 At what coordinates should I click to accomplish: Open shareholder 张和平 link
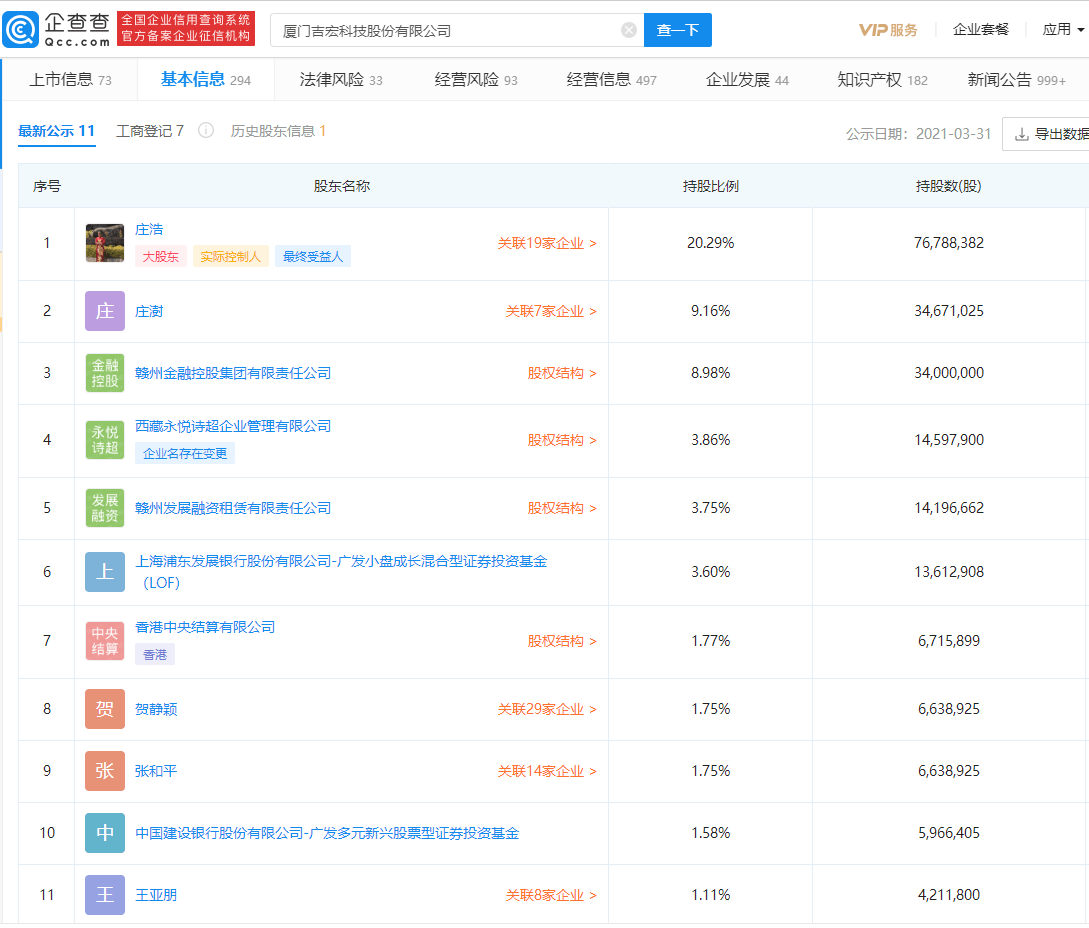point(156,771)
